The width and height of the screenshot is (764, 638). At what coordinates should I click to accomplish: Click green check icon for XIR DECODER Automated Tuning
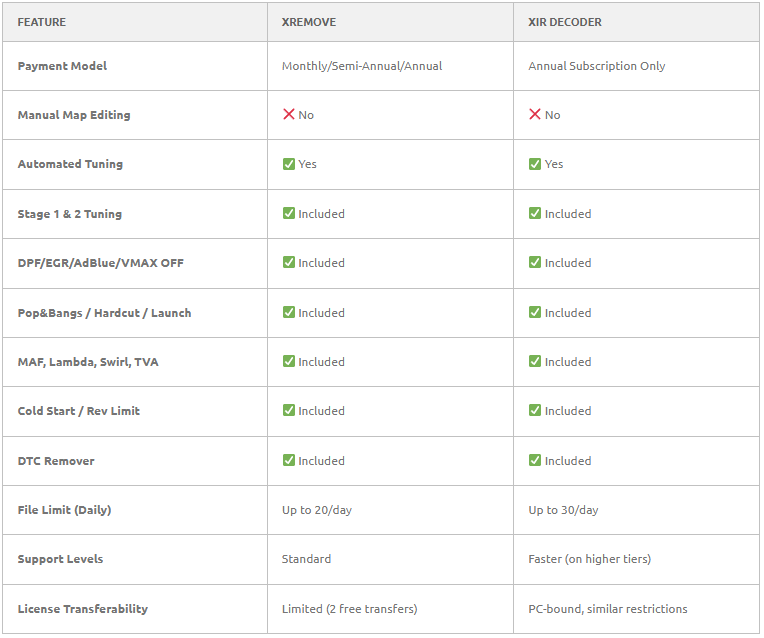[x=535, y=164]
